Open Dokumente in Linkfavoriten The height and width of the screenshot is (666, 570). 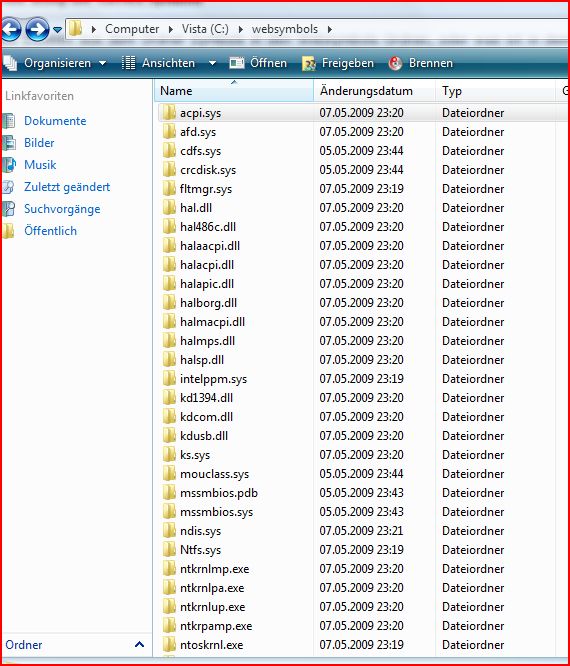[55, 121]
